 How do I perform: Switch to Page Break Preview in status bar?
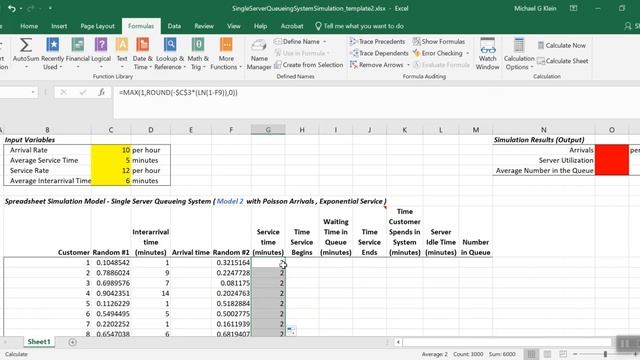point(563,354)
